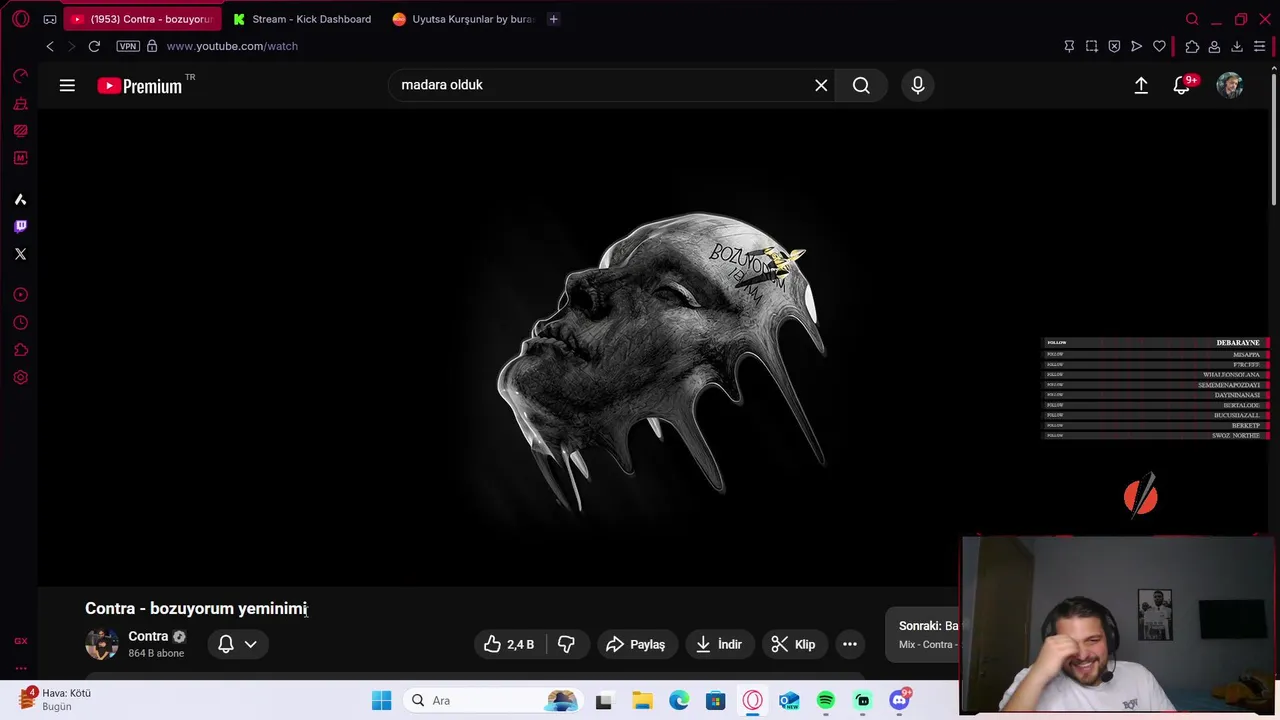Switch to Uyutsa Kurşunlar tab
Image resolution: width=1280 pixels, height=720 pixels.
click(463, 19)
